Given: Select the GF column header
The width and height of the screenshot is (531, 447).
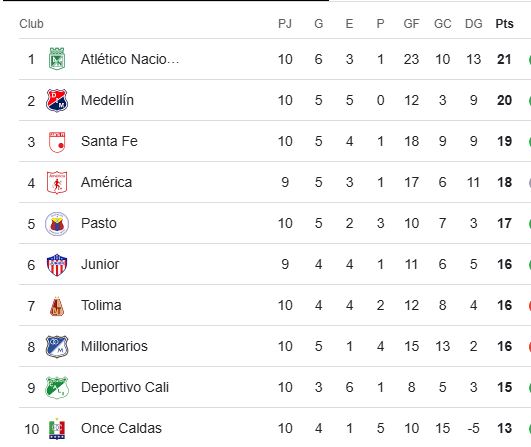Looking at the screenshot, I should click(x=411, y=24).
